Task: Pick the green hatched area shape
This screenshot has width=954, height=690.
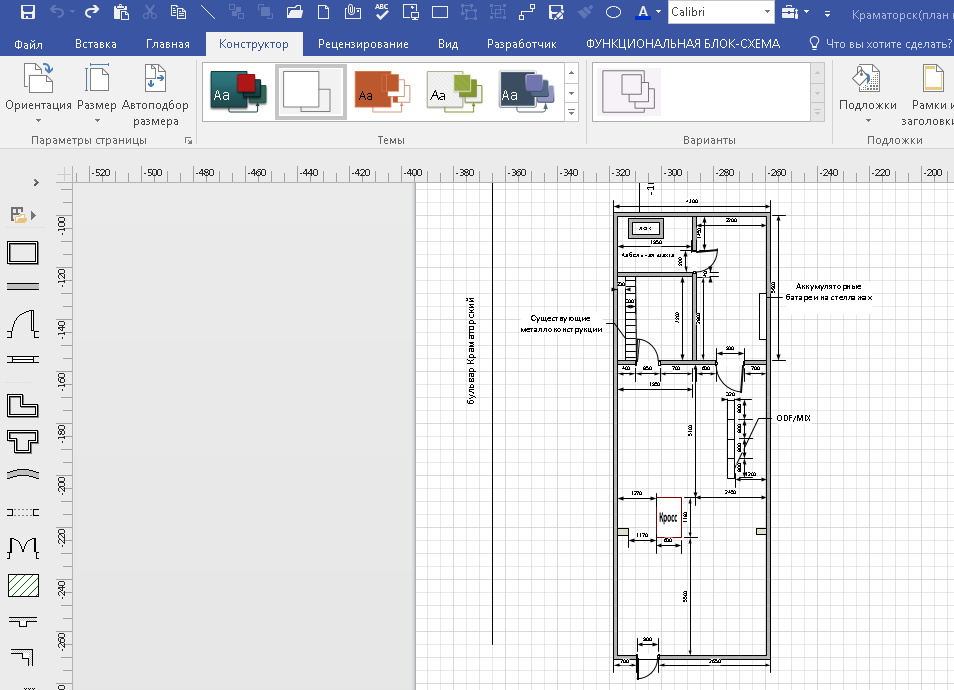Action: pos(23,585)
